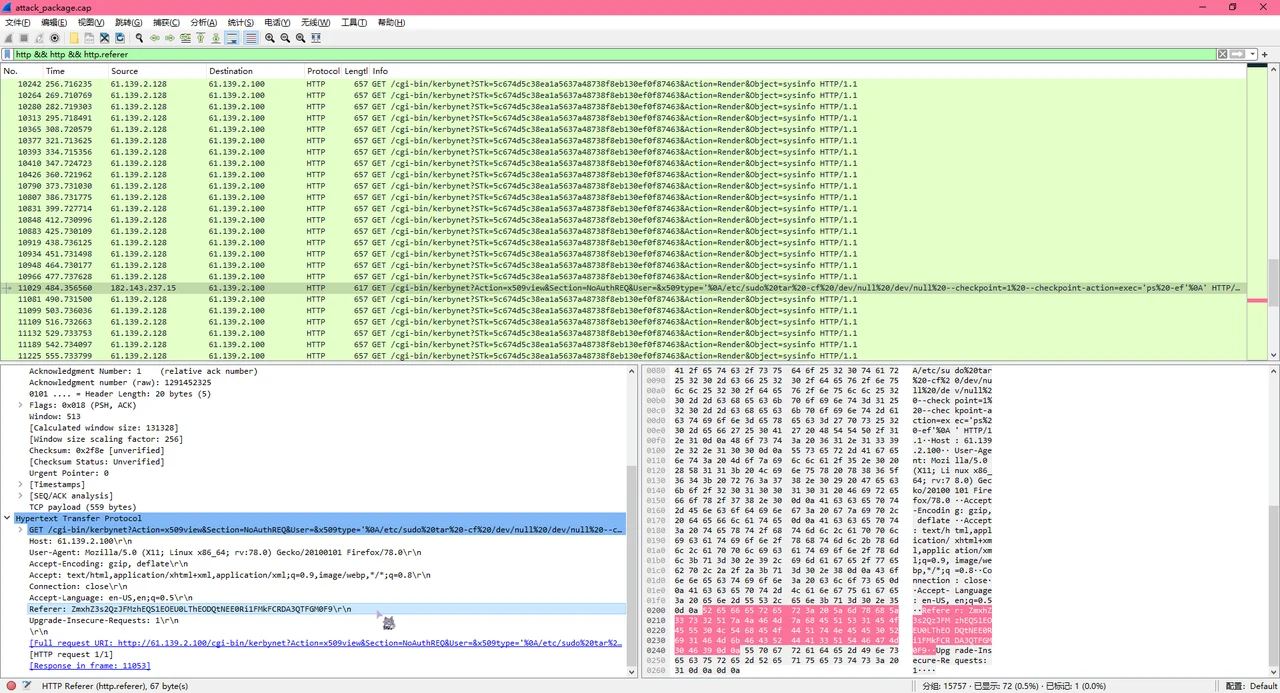Click the resize columns toolbar icon
This screenshot has width=1280, height=693.
(316, 38)
